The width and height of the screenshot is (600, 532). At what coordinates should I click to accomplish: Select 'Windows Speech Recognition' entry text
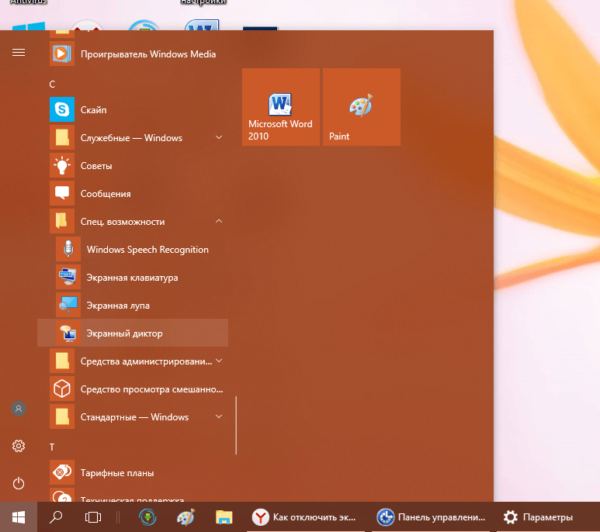(x=148, y=250)
